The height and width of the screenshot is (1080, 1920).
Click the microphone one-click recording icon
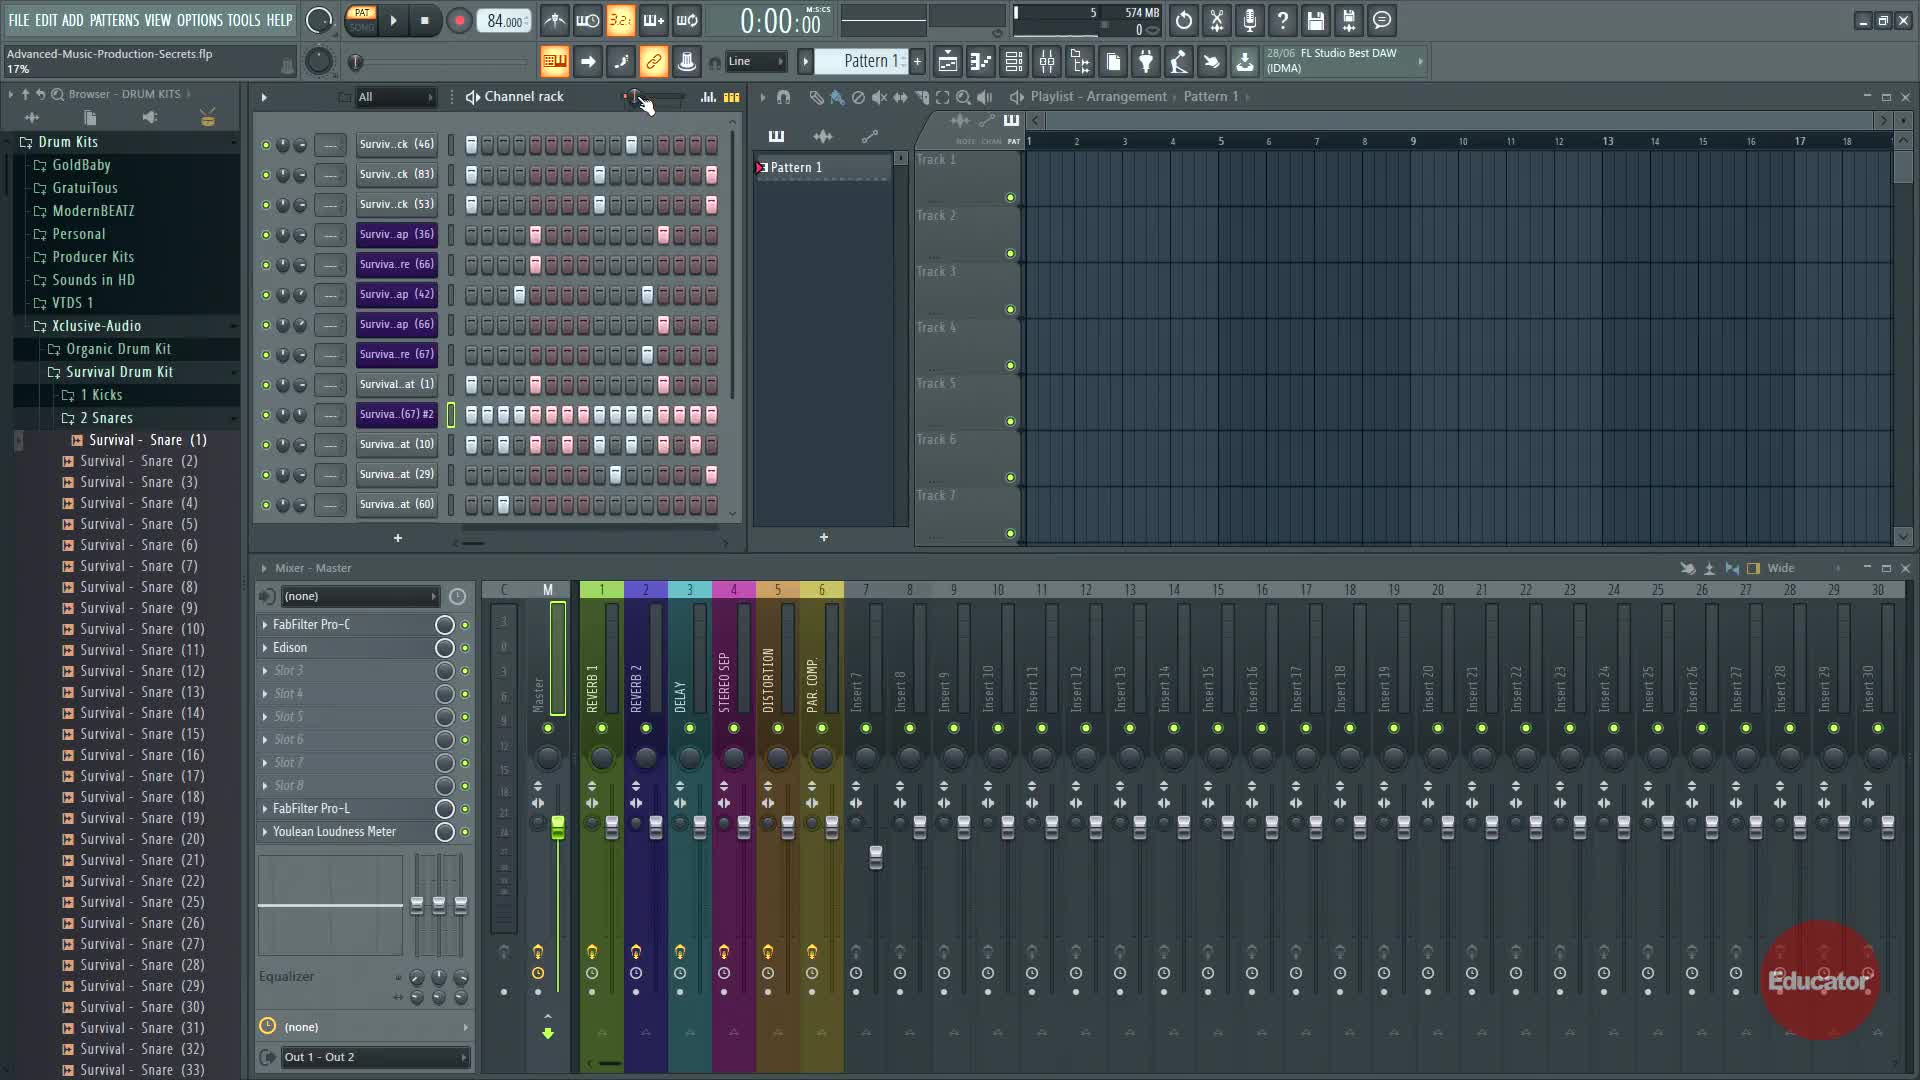1250,20
